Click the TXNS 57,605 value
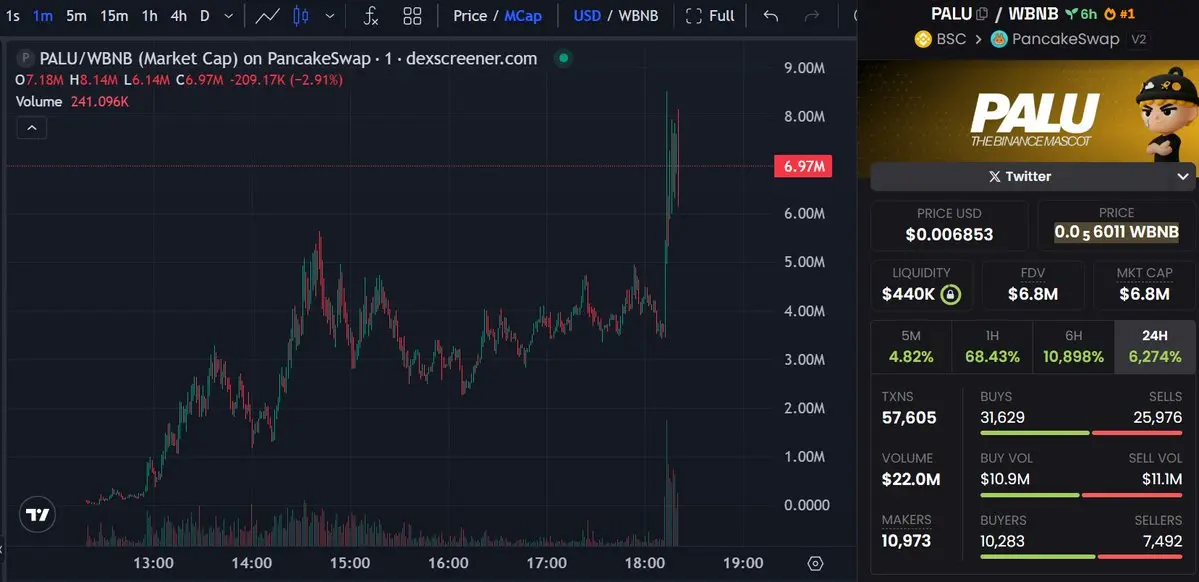The image size is (1199, 582). [x=908, y=418]
